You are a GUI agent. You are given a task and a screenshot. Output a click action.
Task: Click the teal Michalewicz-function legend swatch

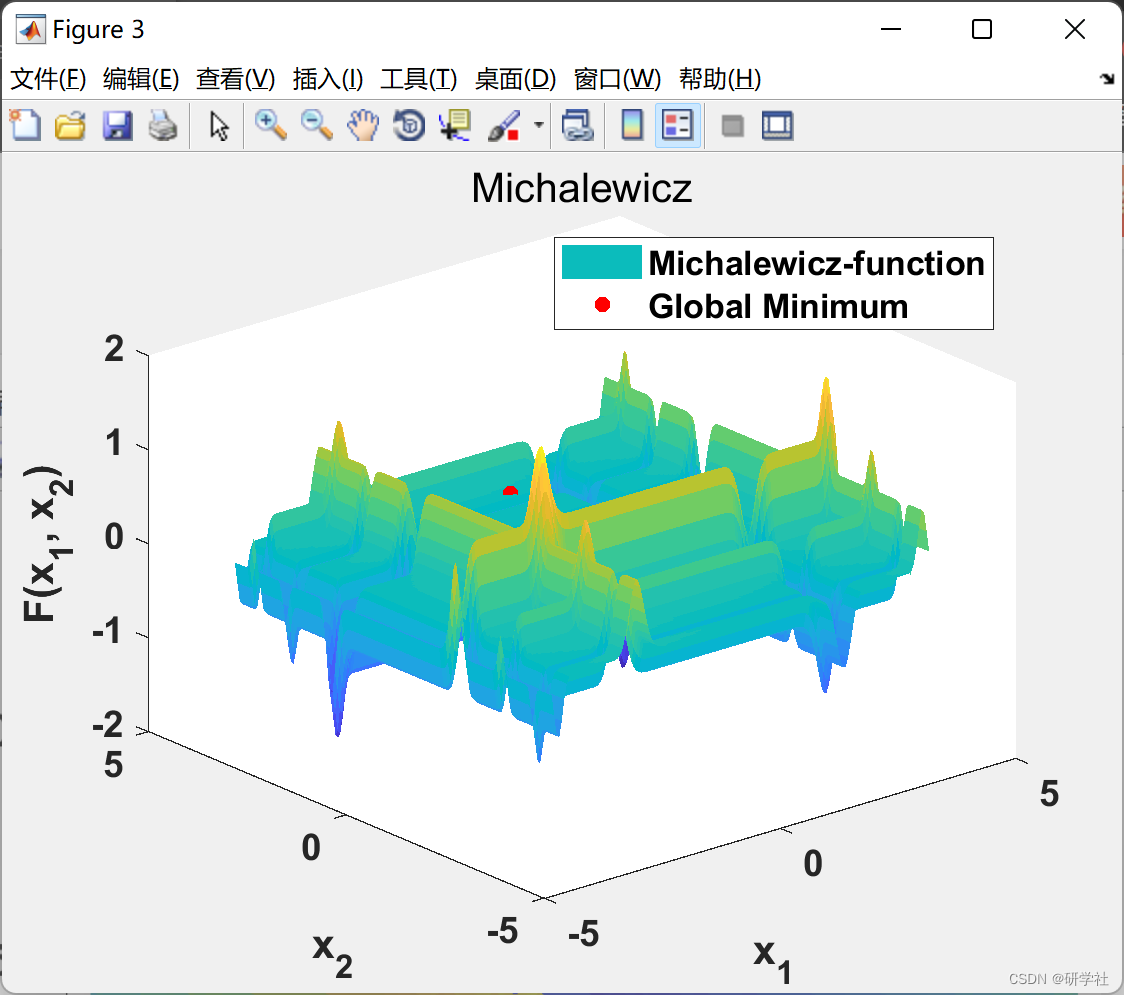click(601, 262)
